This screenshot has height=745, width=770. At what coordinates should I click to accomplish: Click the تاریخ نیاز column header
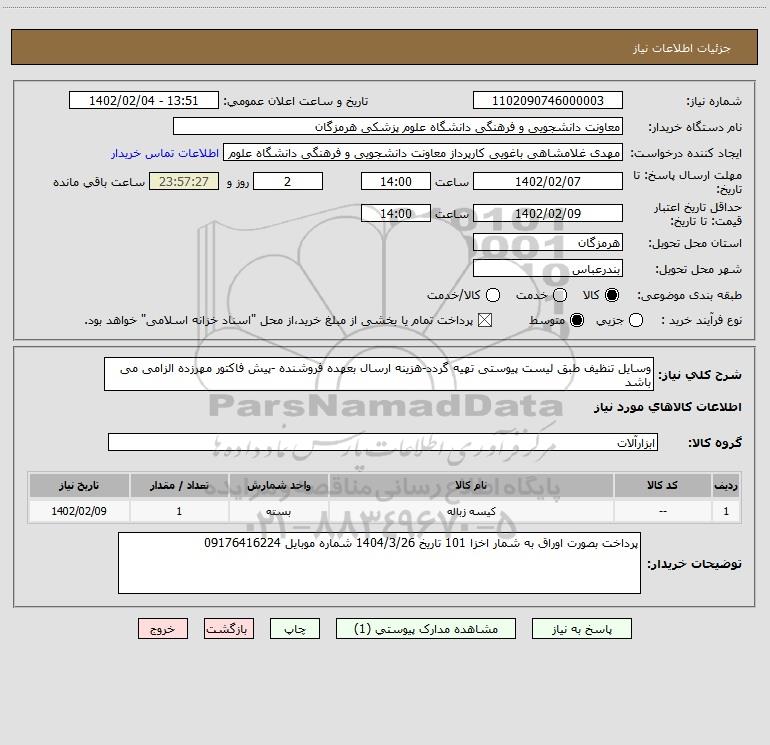(79, 485)
